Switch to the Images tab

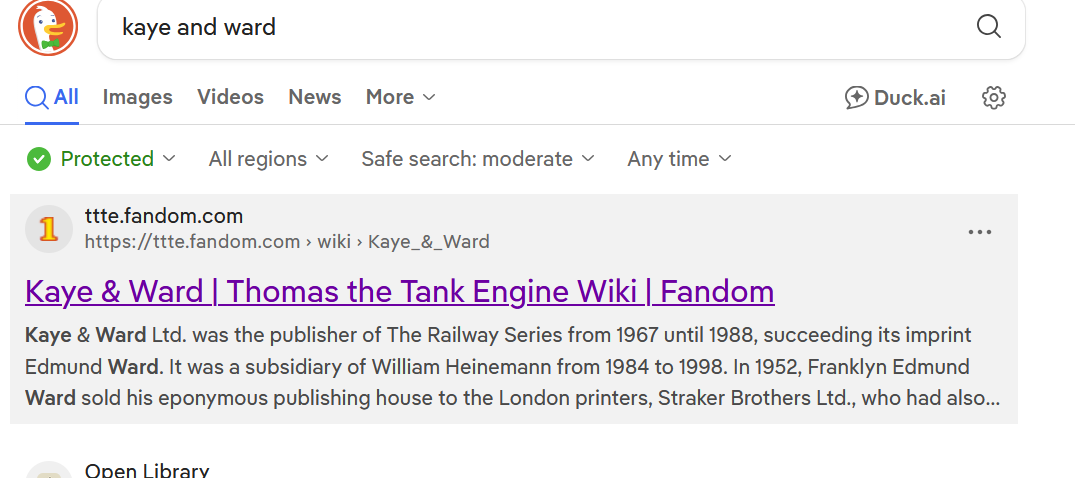pos(137,97)
